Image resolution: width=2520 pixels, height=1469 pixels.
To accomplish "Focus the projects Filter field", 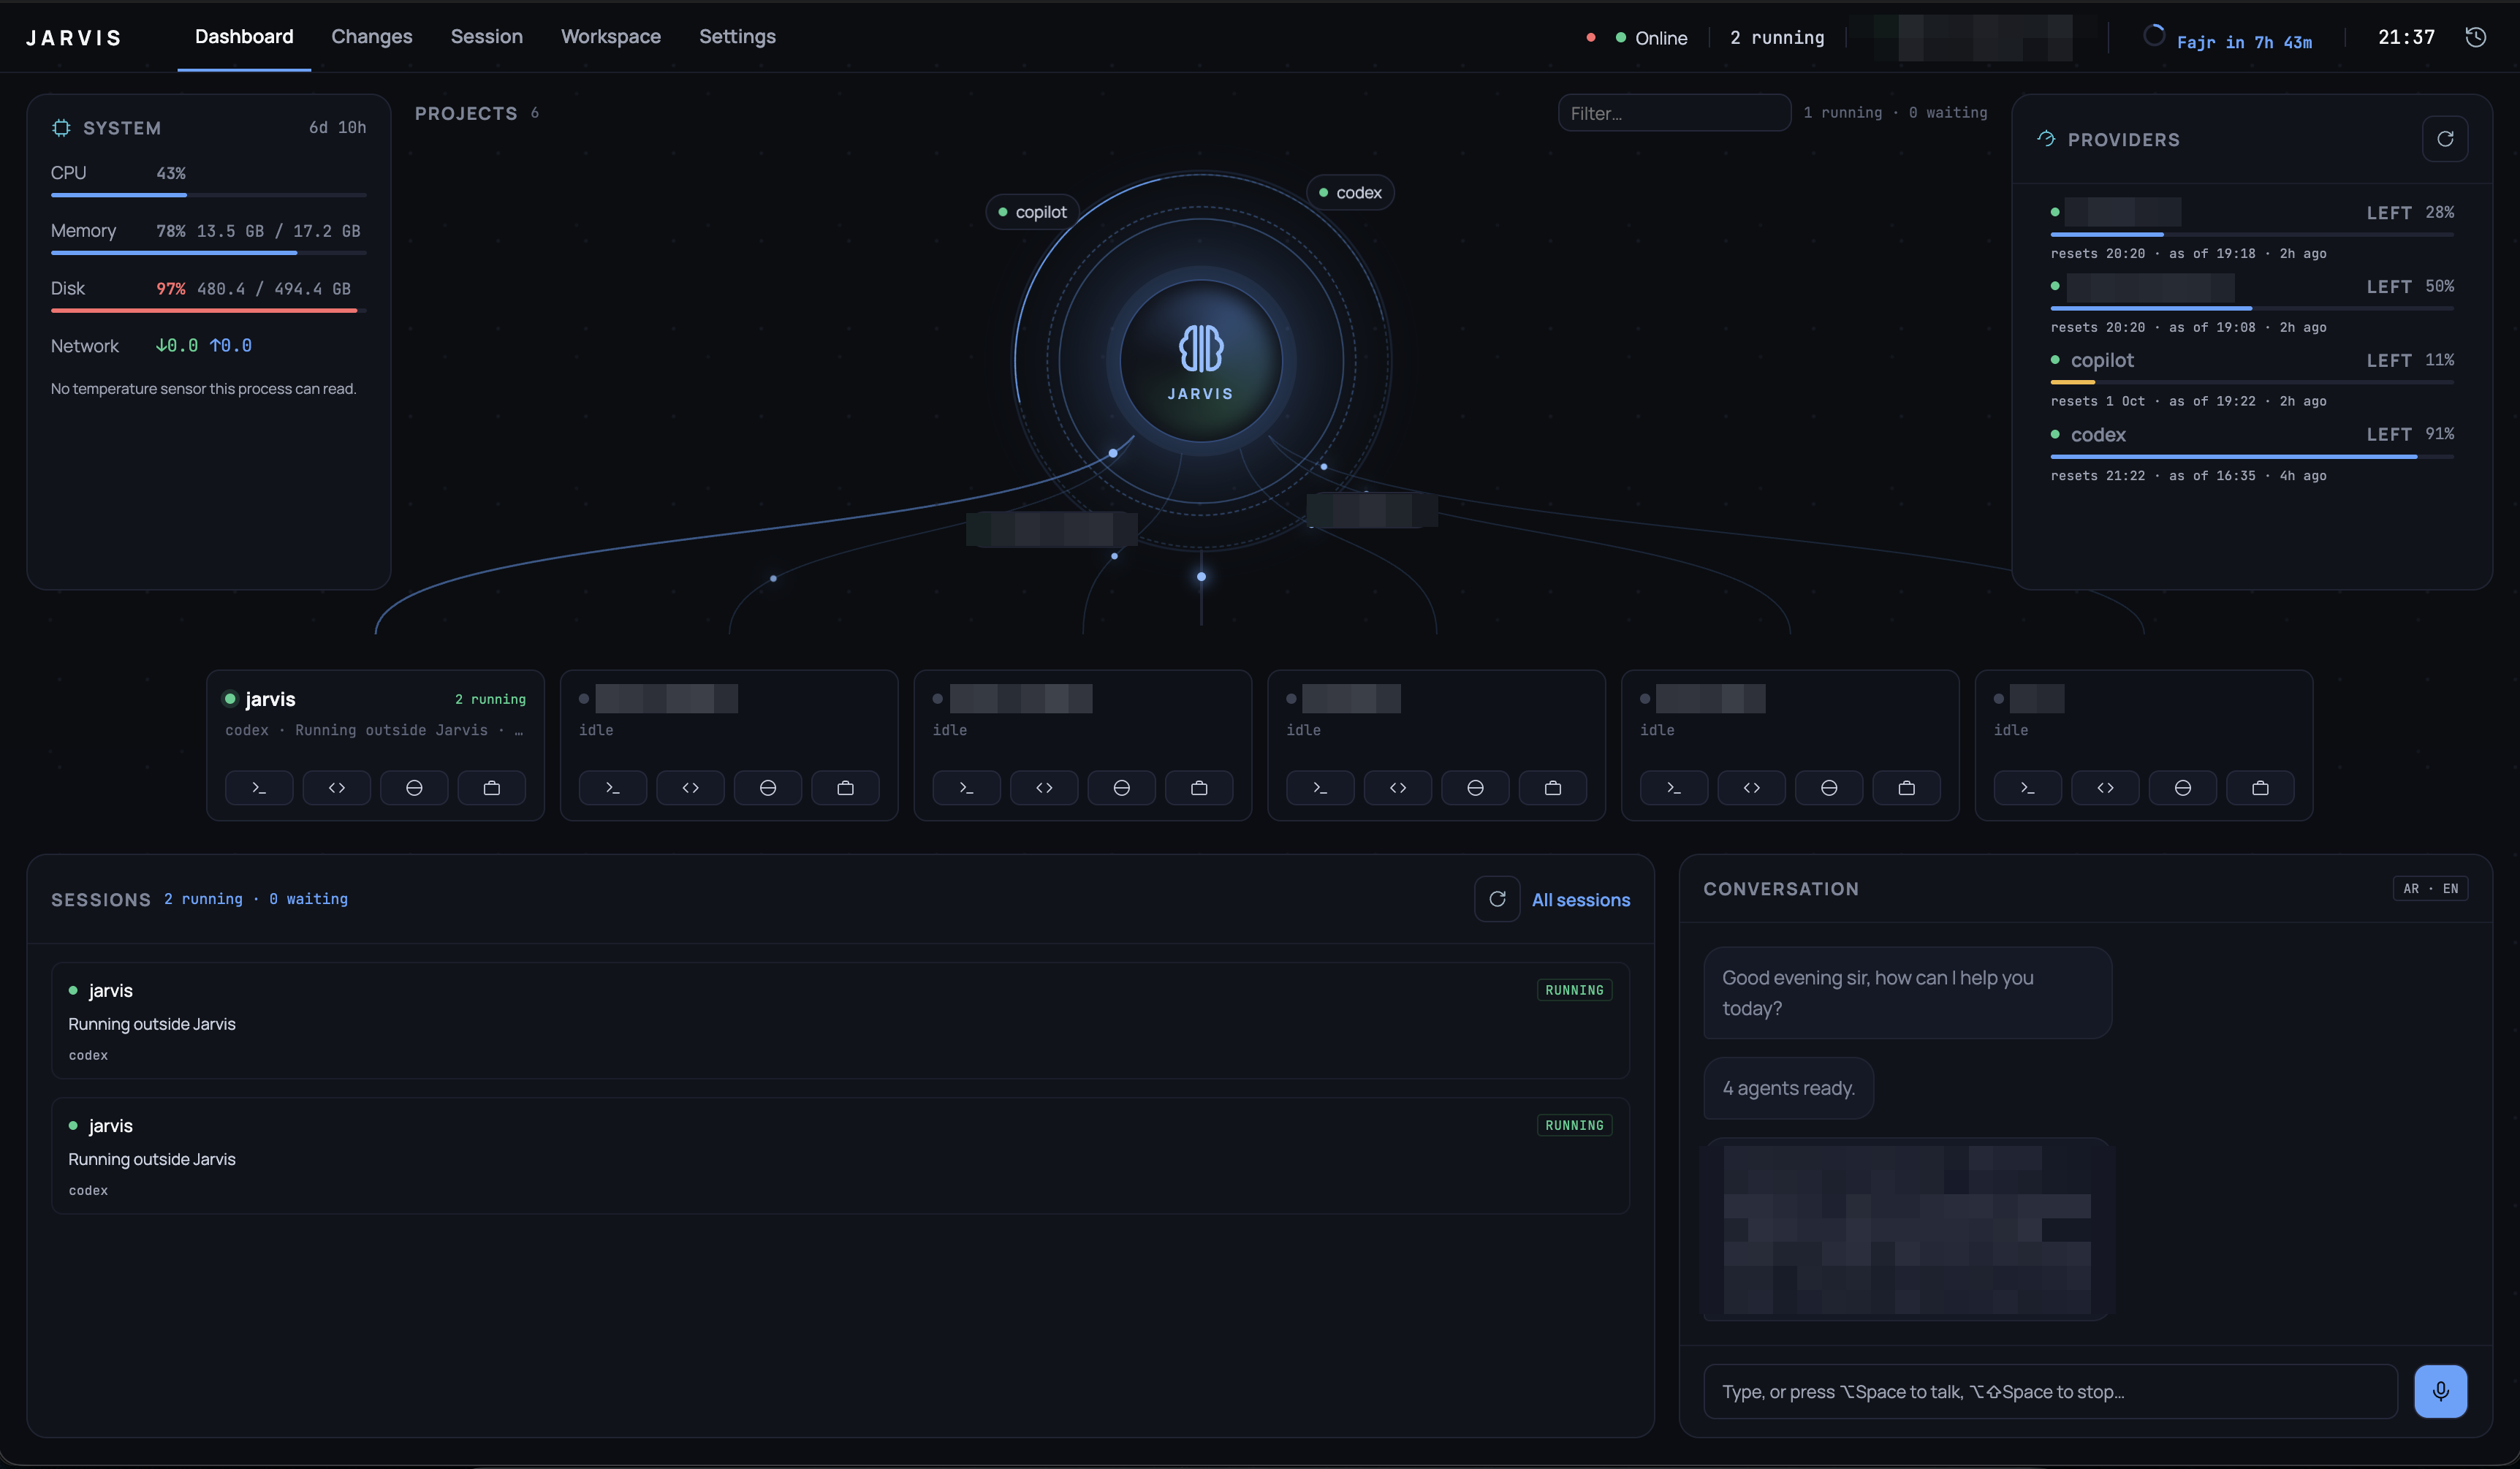I will (x=1674, y=113).
